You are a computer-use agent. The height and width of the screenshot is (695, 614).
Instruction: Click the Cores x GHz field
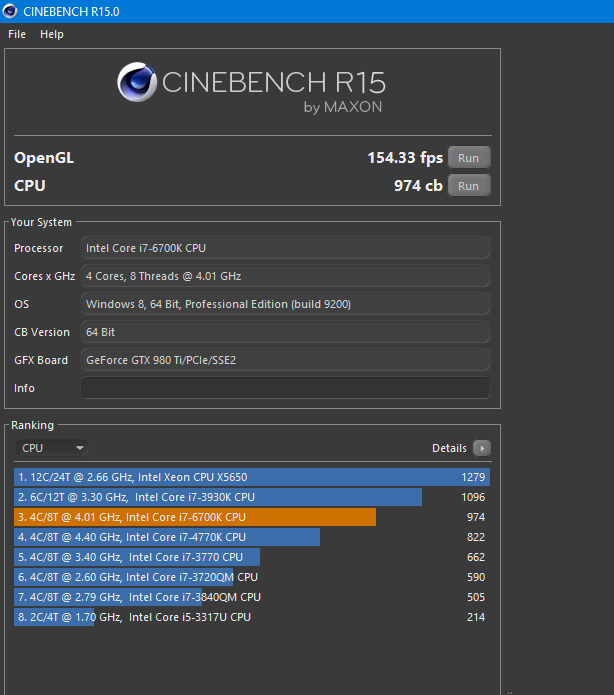[285, 276]
